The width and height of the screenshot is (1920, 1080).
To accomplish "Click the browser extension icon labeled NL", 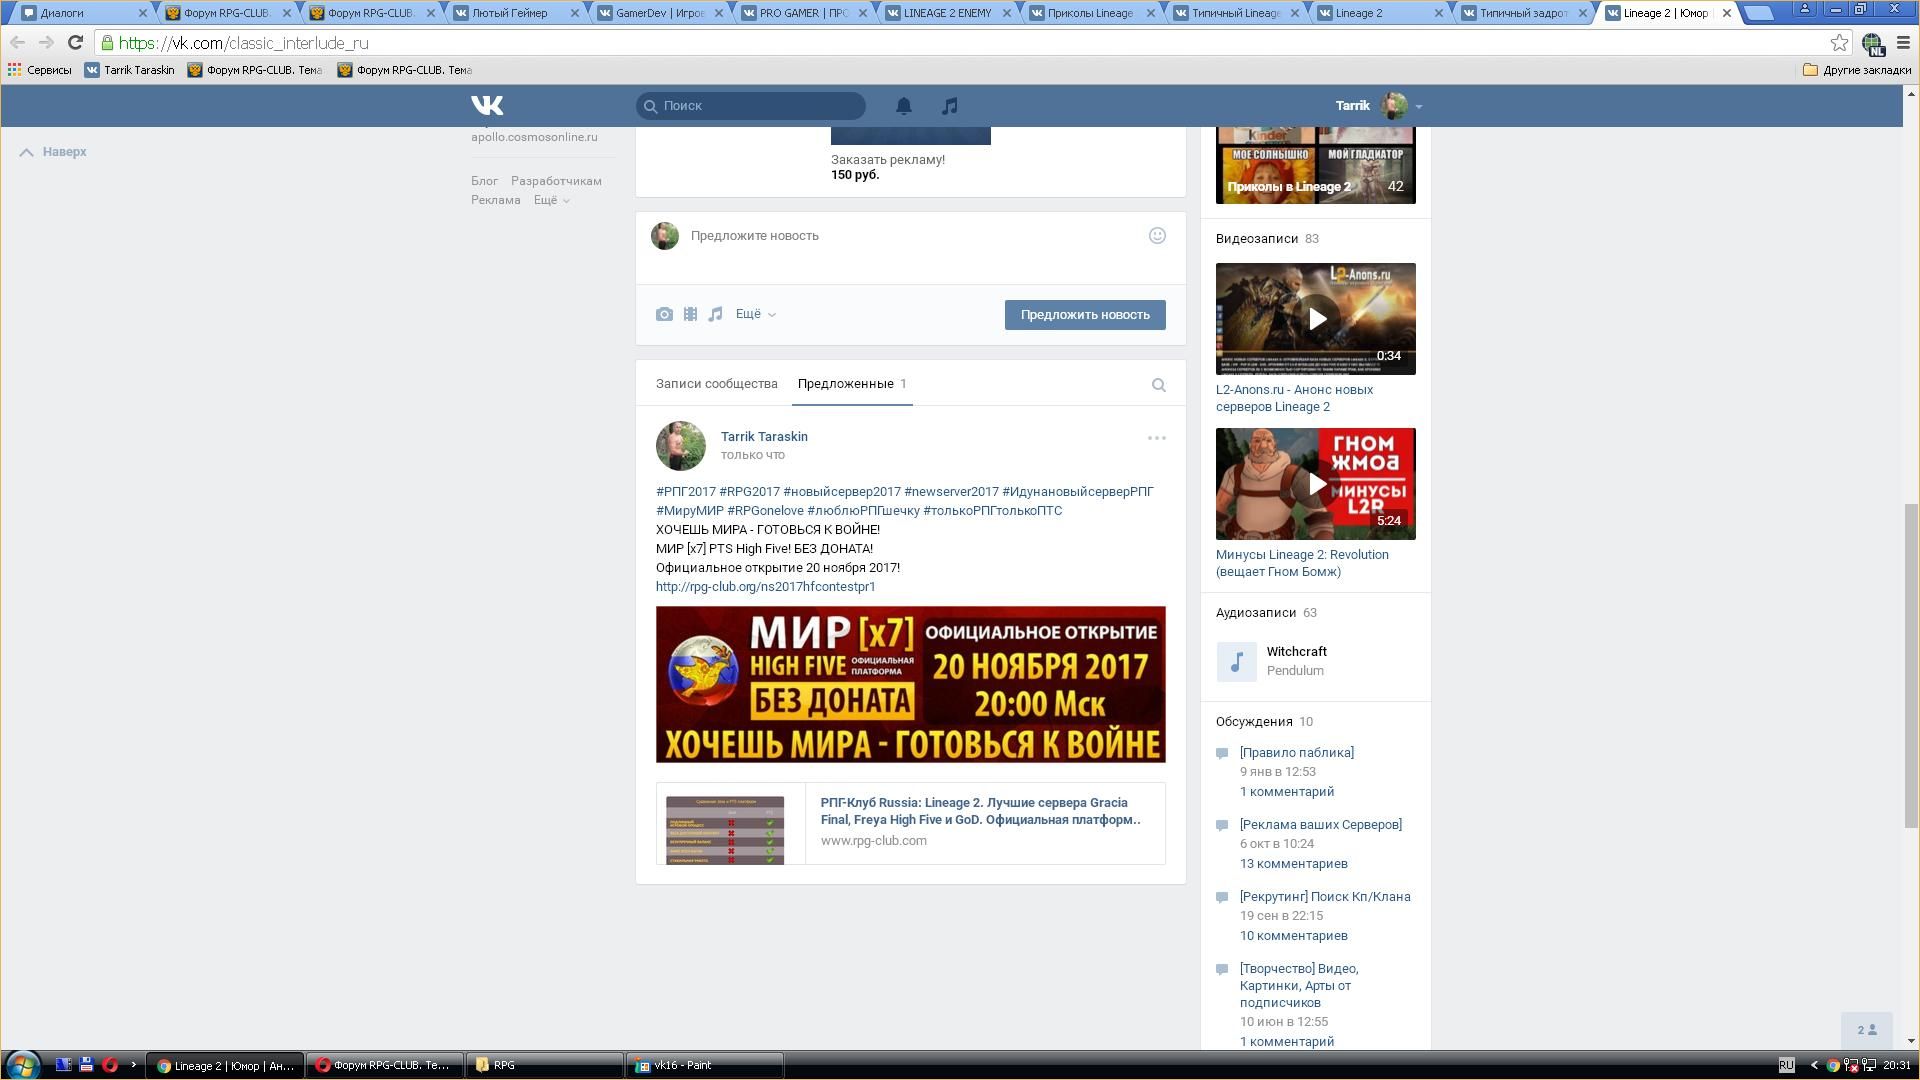I will 1873,43.
